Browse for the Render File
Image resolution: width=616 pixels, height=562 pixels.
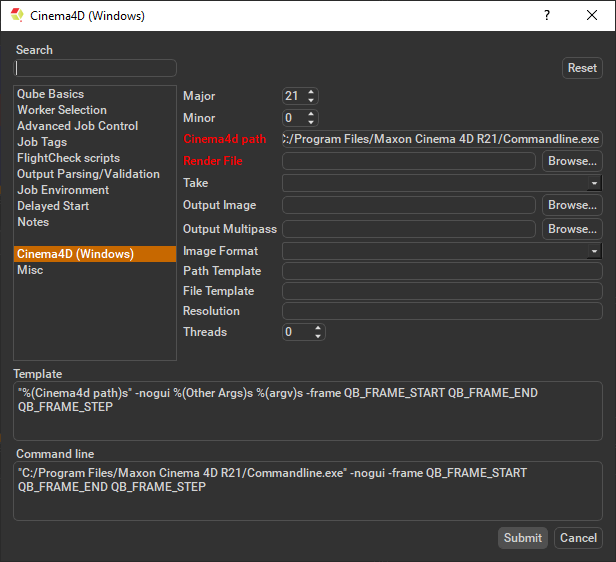point(572,161)
